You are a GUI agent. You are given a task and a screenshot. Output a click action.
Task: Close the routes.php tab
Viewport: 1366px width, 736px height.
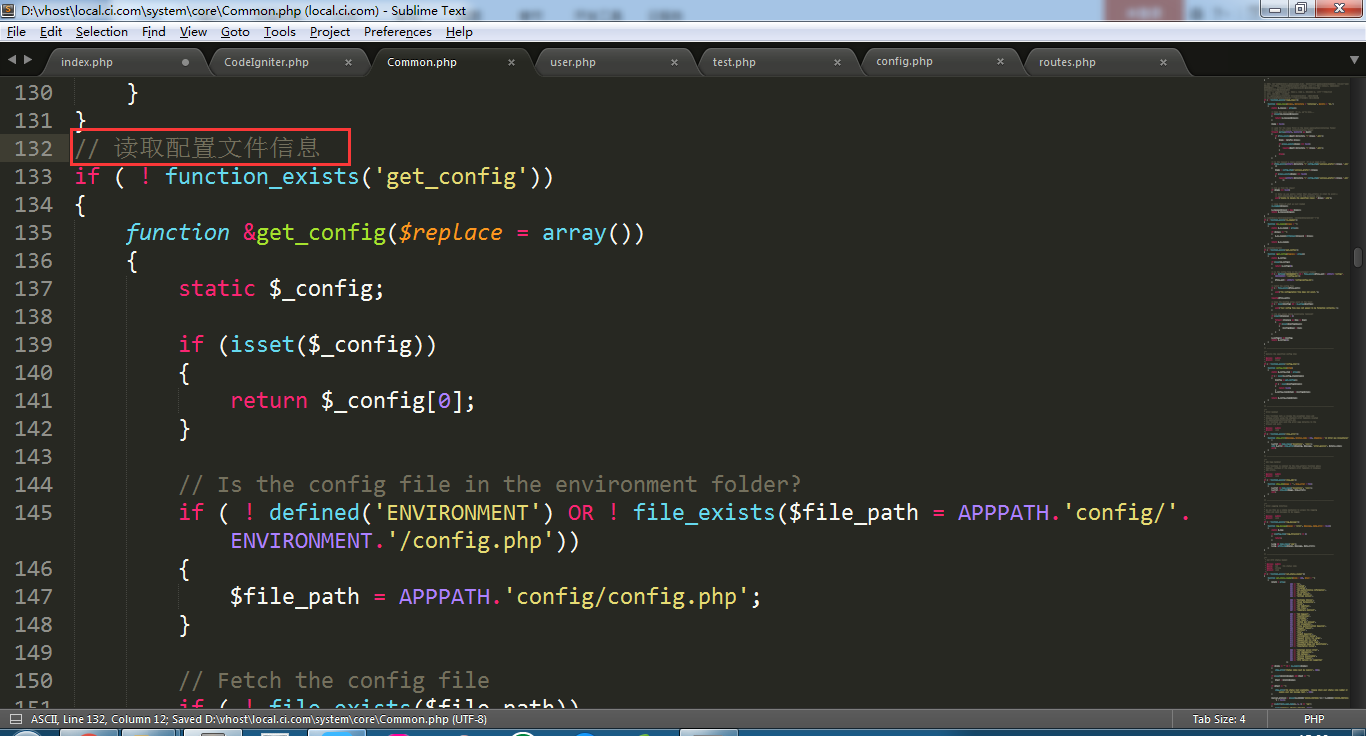1163,62
